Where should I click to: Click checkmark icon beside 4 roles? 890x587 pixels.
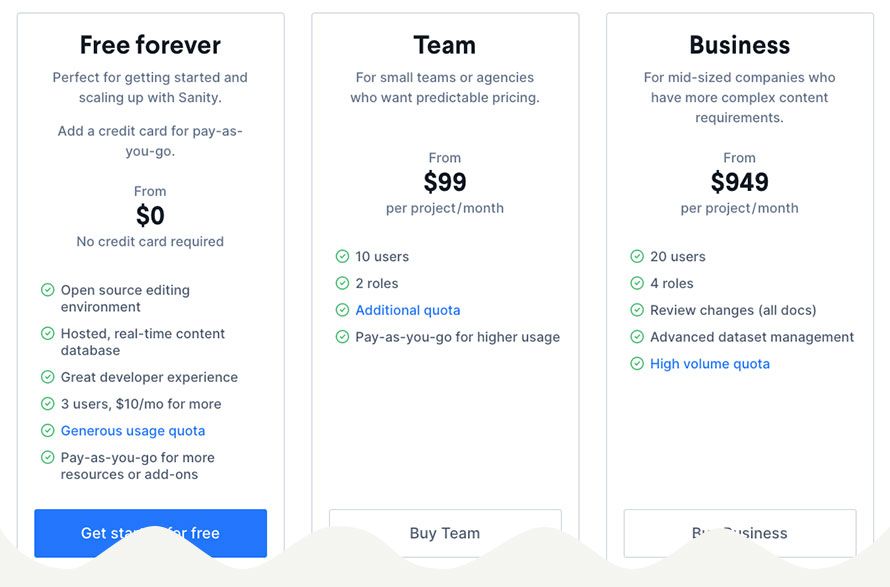tap(637, 283)
